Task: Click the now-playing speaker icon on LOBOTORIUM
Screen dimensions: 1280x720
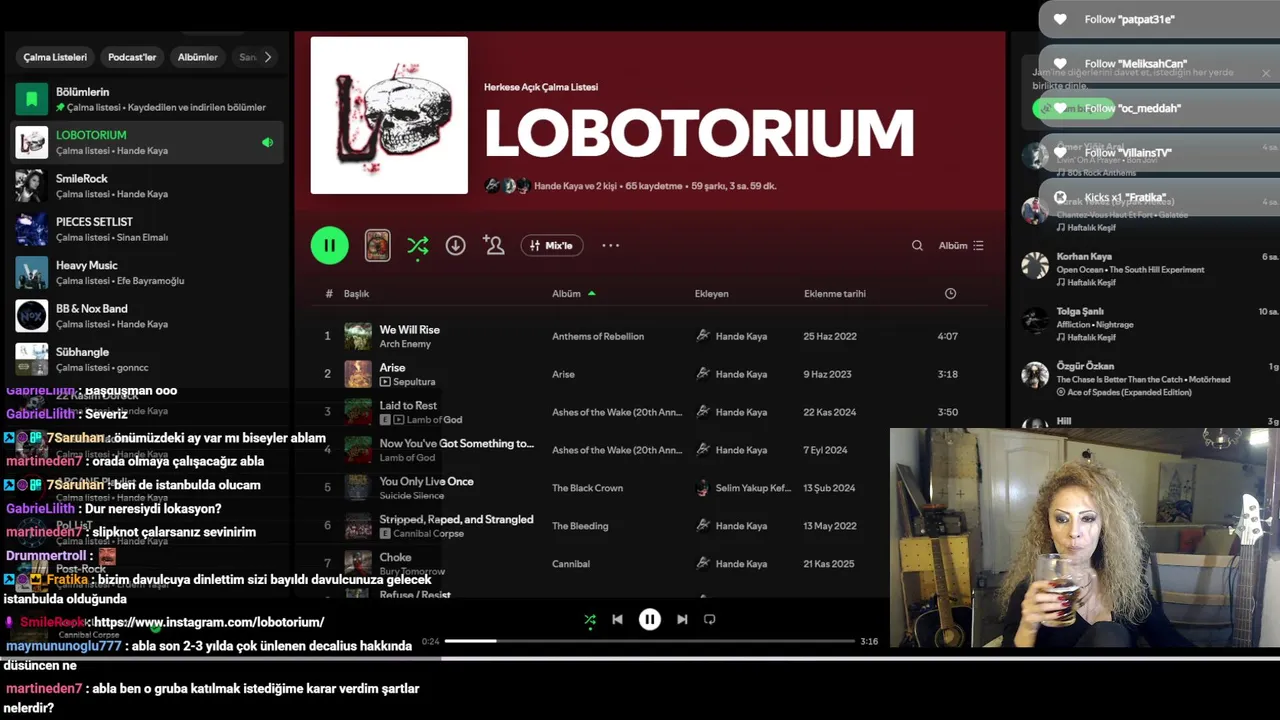Action: tap(267, 143)
